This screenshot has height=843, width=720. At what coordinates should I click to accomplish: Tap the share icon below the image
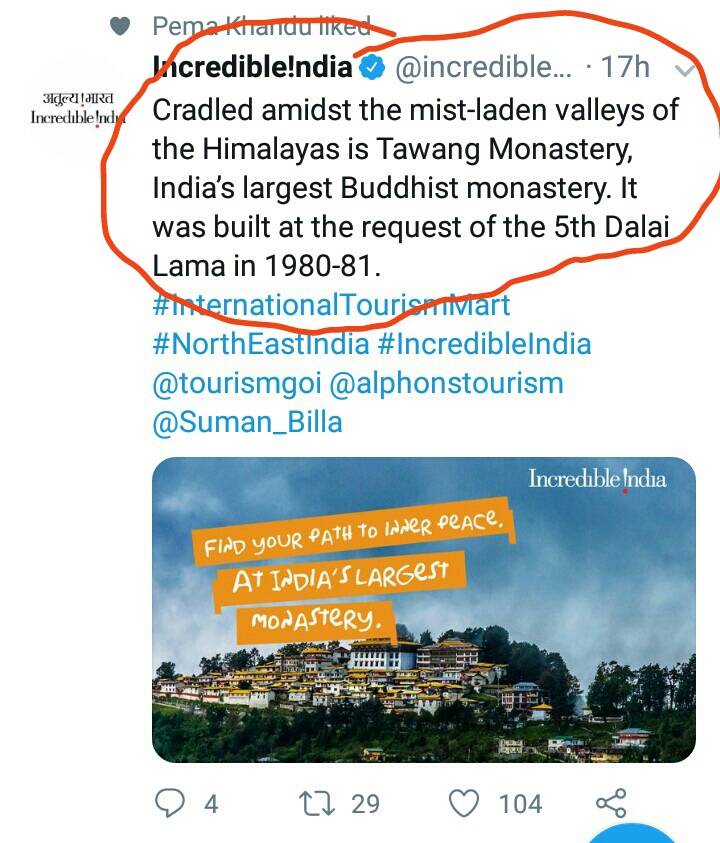[611, 803]
